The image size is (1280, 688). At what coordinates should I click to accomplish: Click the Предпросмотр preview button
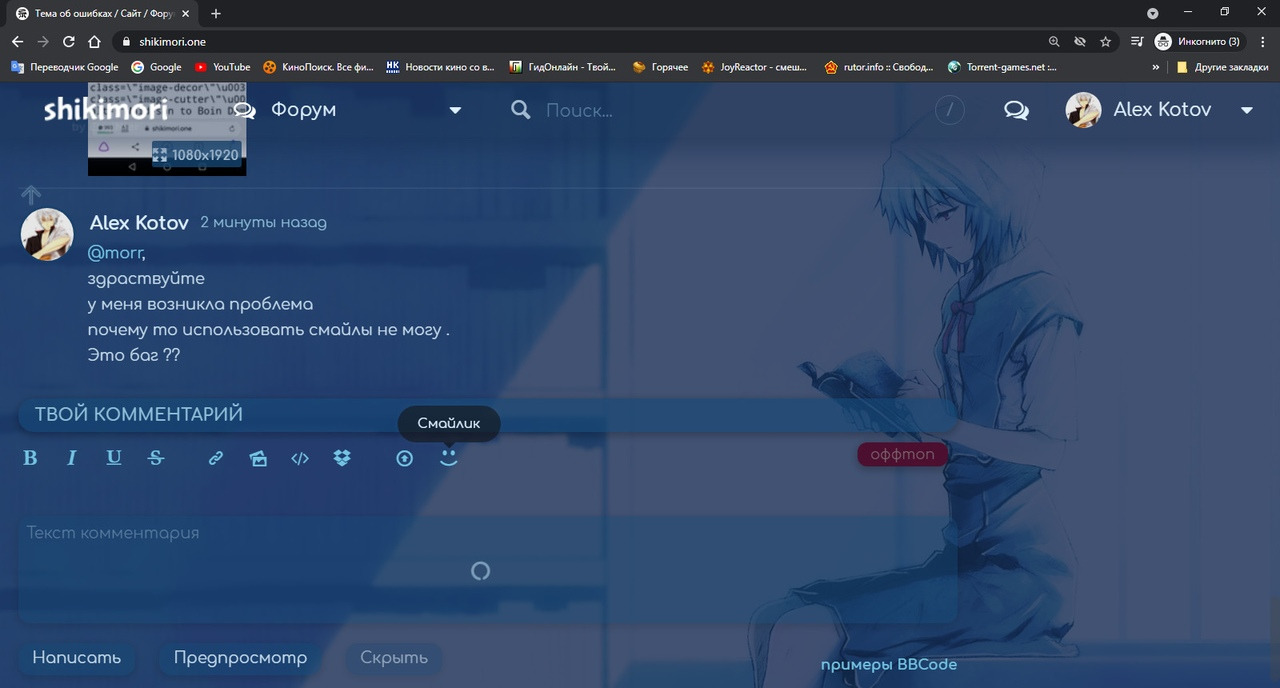coord(240,658)
